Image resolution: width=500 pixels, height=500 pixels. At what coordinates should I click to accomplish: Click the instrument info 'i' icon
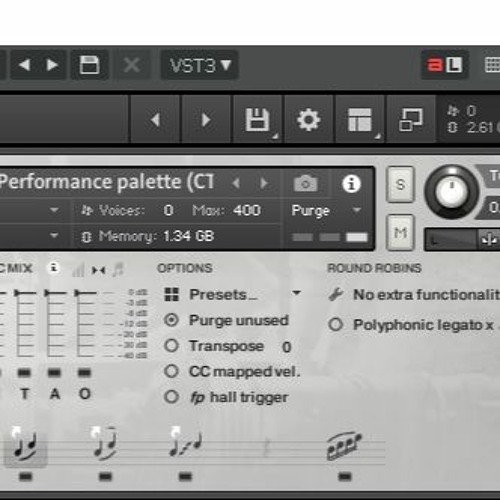351,183
